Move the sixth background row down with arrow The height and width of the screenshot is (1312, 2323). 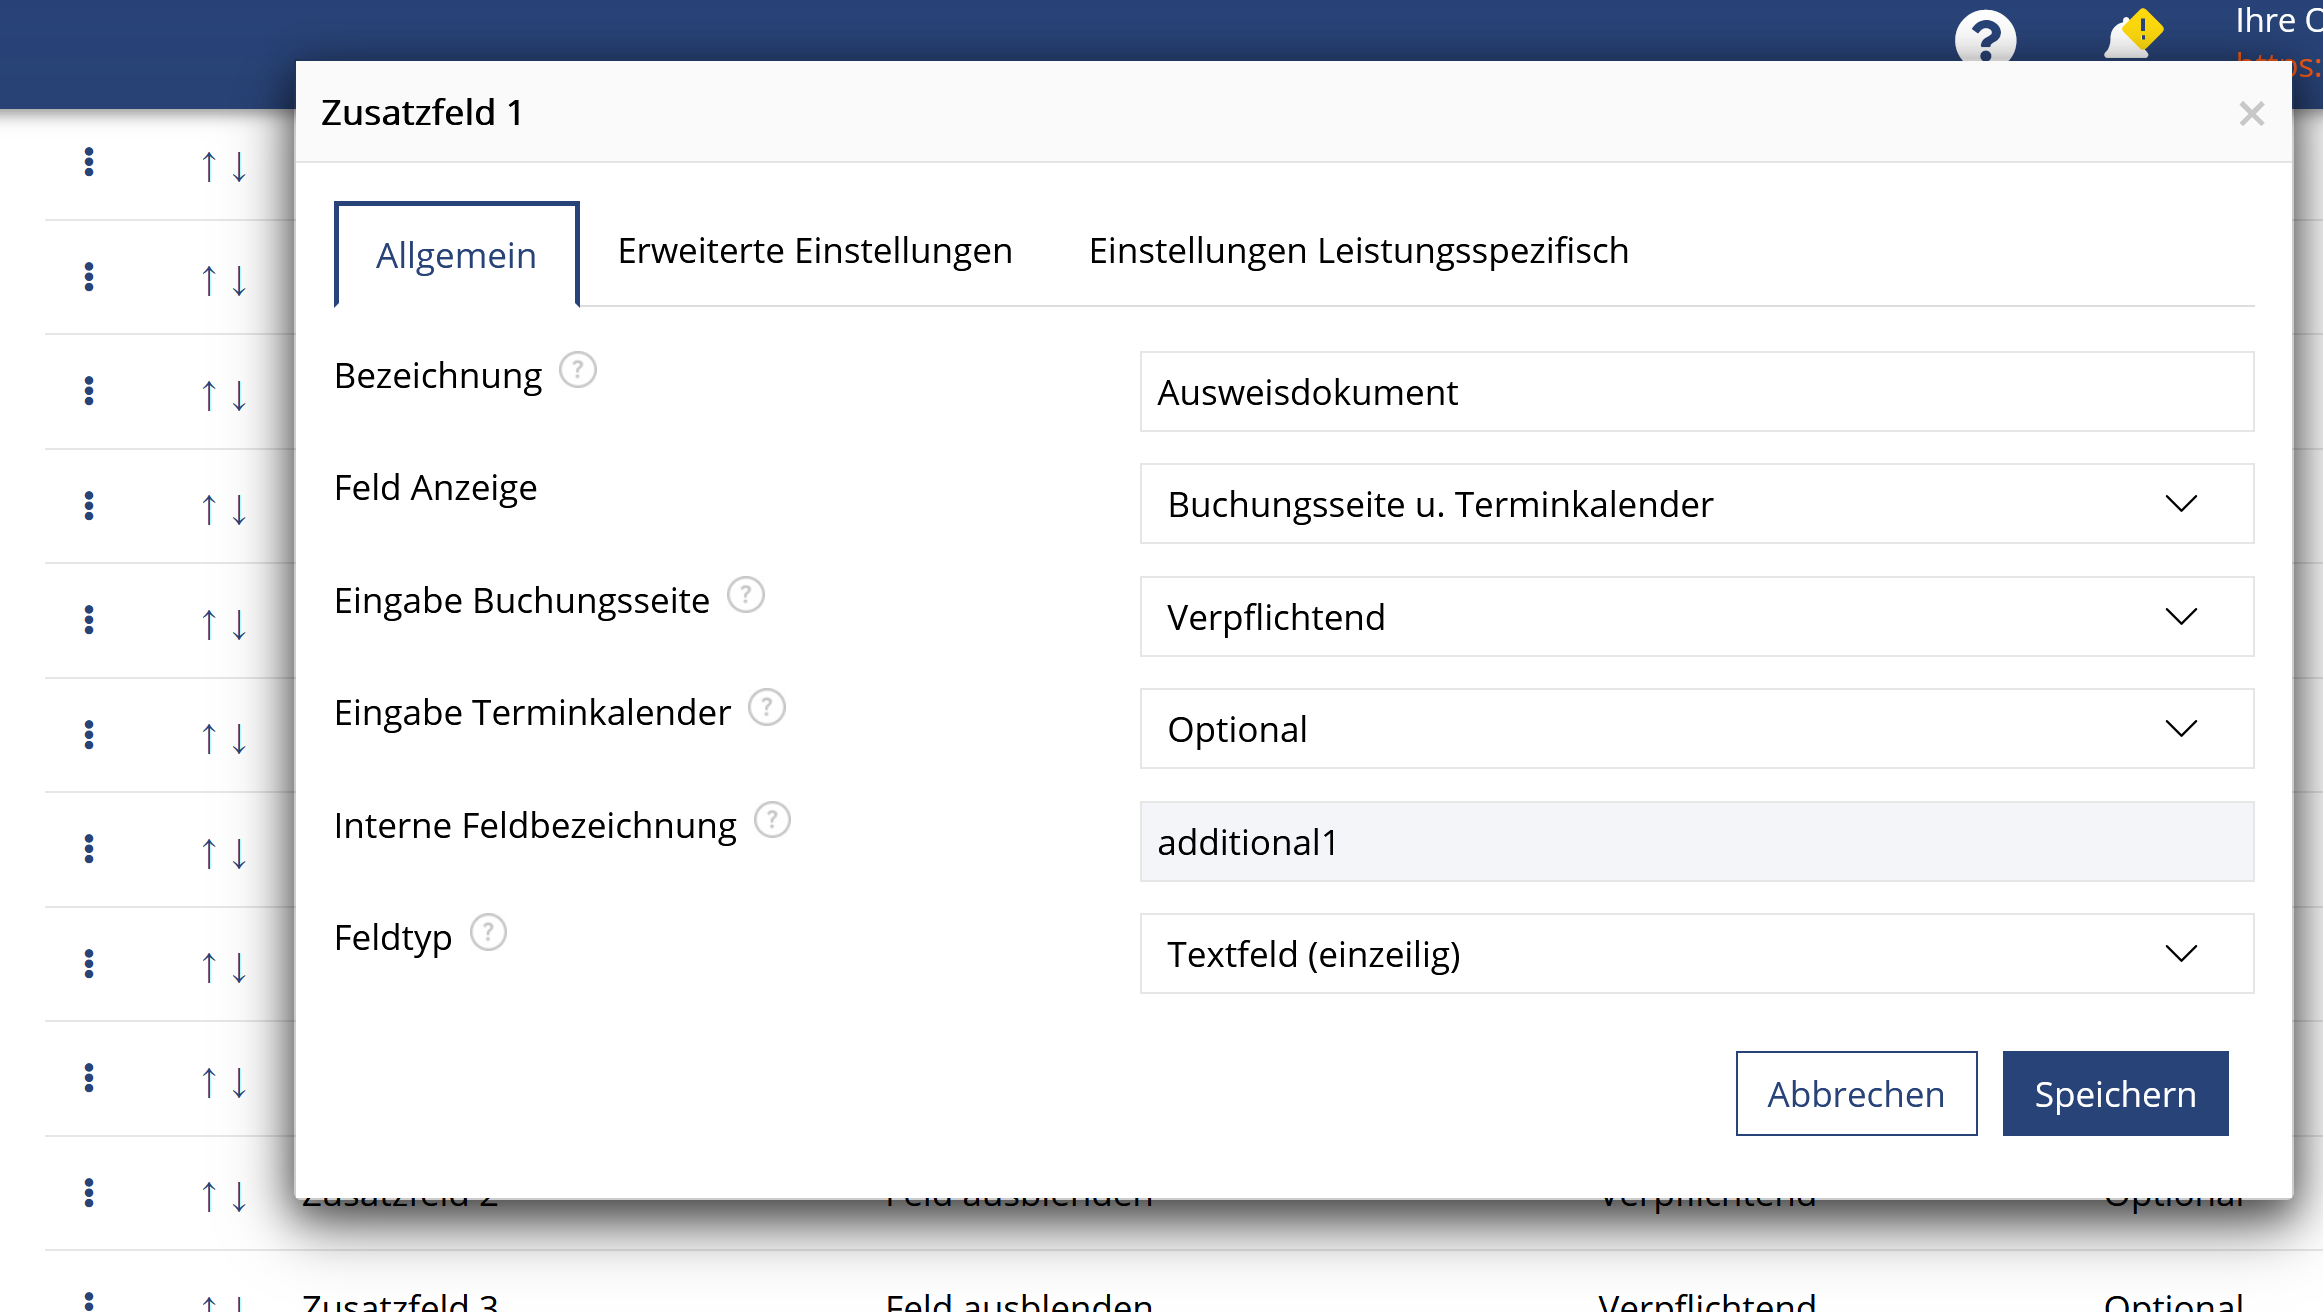(239, 739)
